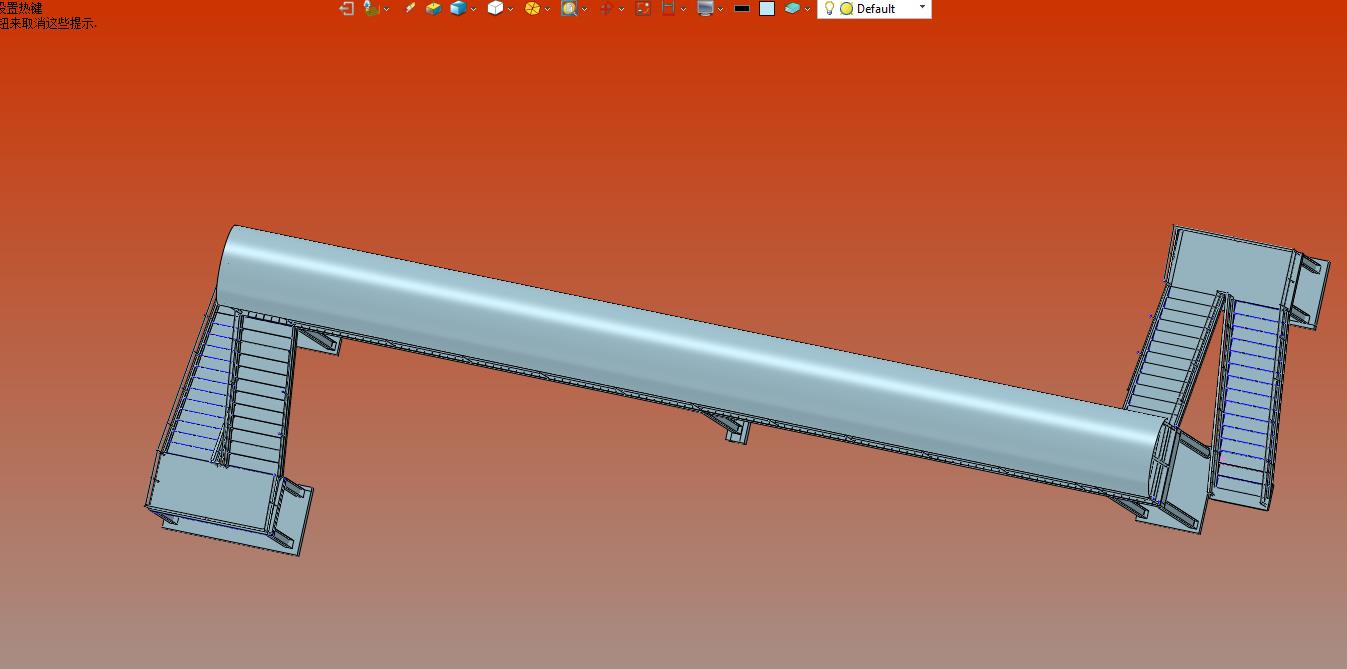1347x669 pixels.
Task: Expand dropdown beside red H-shaped icon
Action: (683, 9)
